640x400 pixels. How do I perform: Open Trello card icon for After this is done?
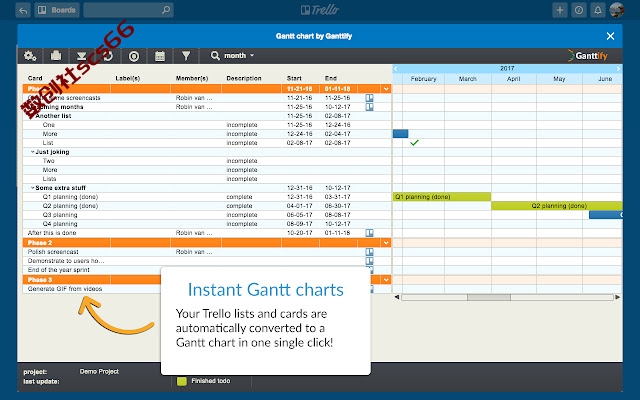point(369,233)
